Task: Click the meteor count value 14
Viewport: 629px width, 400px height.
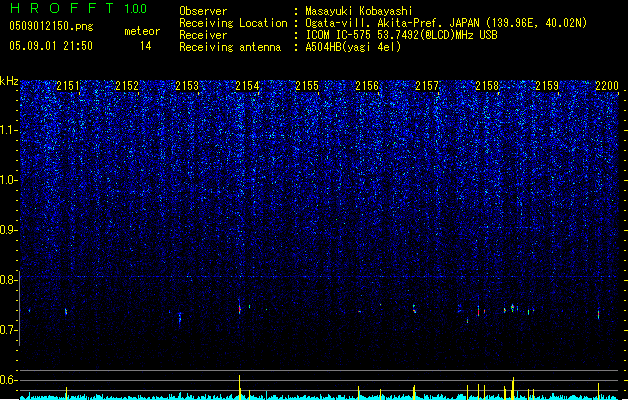Action: click(x=146, y=46)
